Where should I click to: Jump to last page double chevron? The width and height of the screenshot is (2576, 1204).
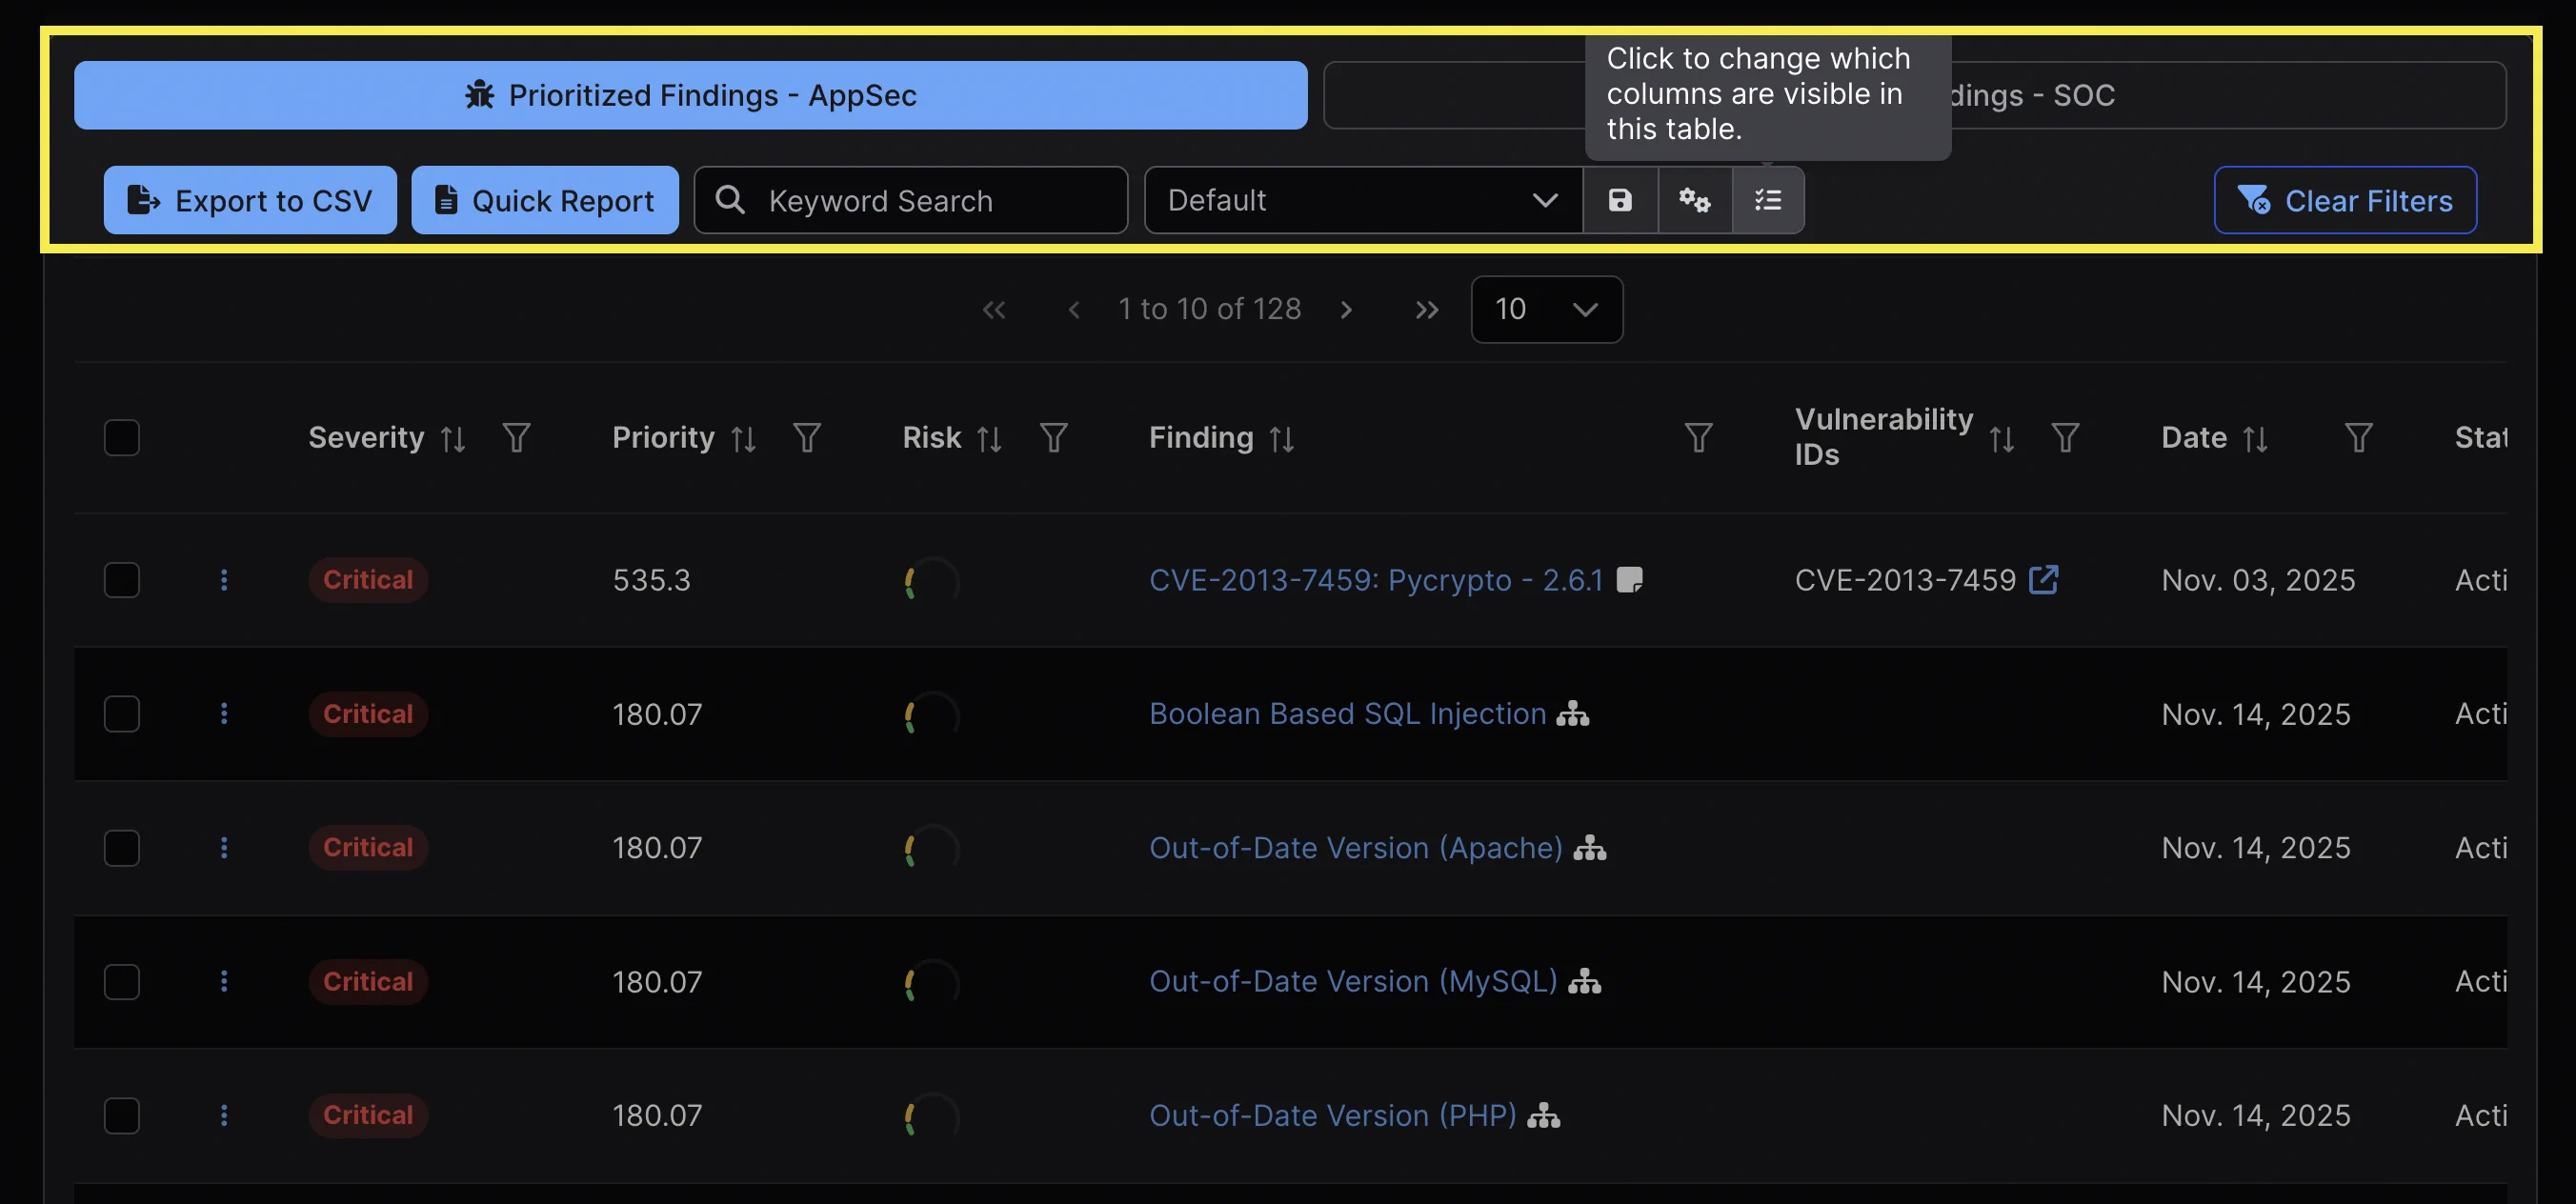[x=1427, y=310]
